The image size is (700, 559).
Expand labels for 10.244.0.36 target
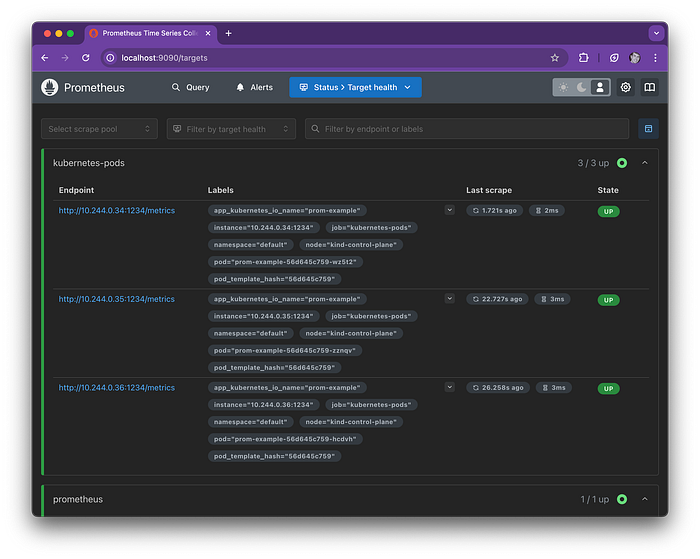450,387
